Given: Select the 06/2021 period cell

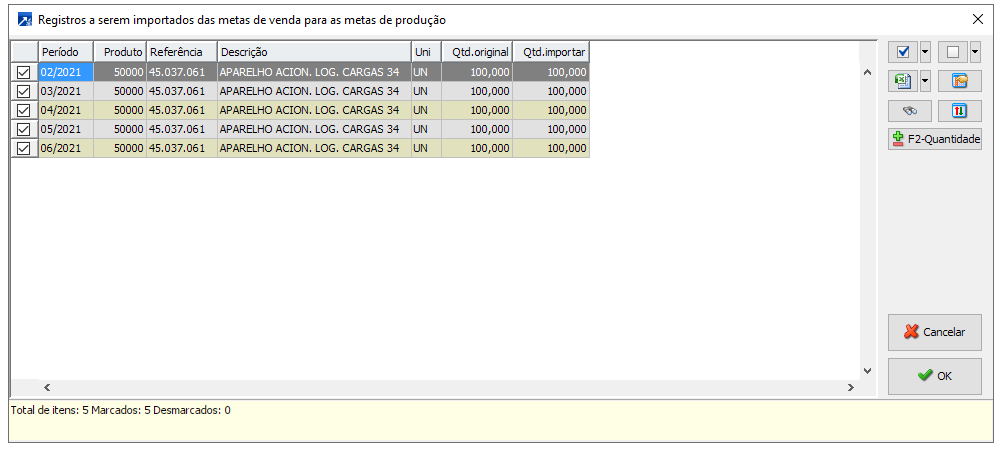Looking at the screenshot, I should tap(66, 148).
